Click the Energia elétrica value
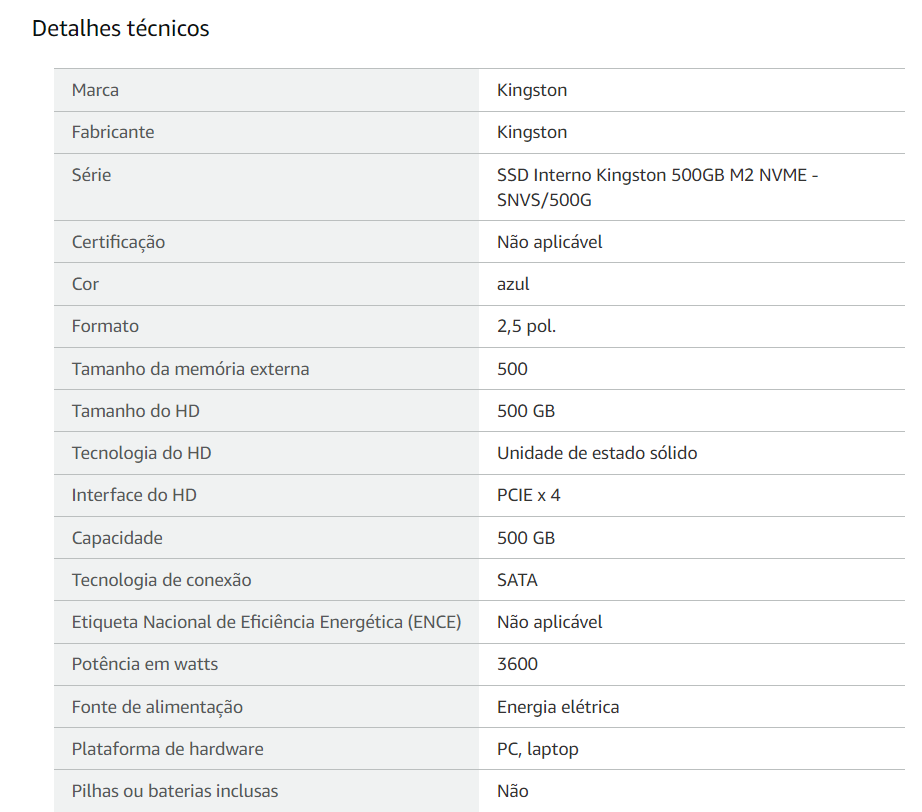 558,707
